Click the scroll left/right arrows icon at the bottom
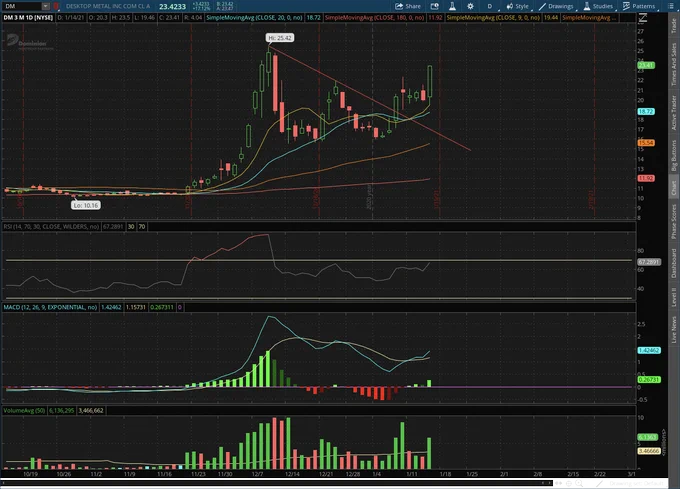This screenshot has width=680, height=489. (x=559, y=483)
